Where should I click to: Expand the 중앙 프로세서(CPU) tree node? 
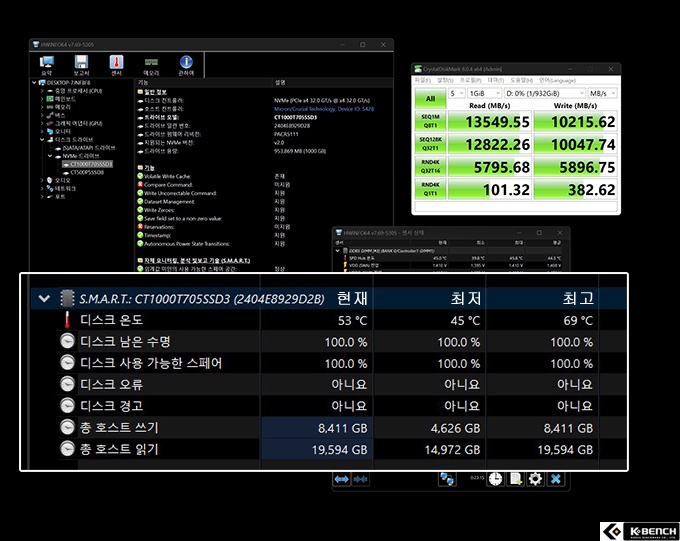tap(42, 91)
